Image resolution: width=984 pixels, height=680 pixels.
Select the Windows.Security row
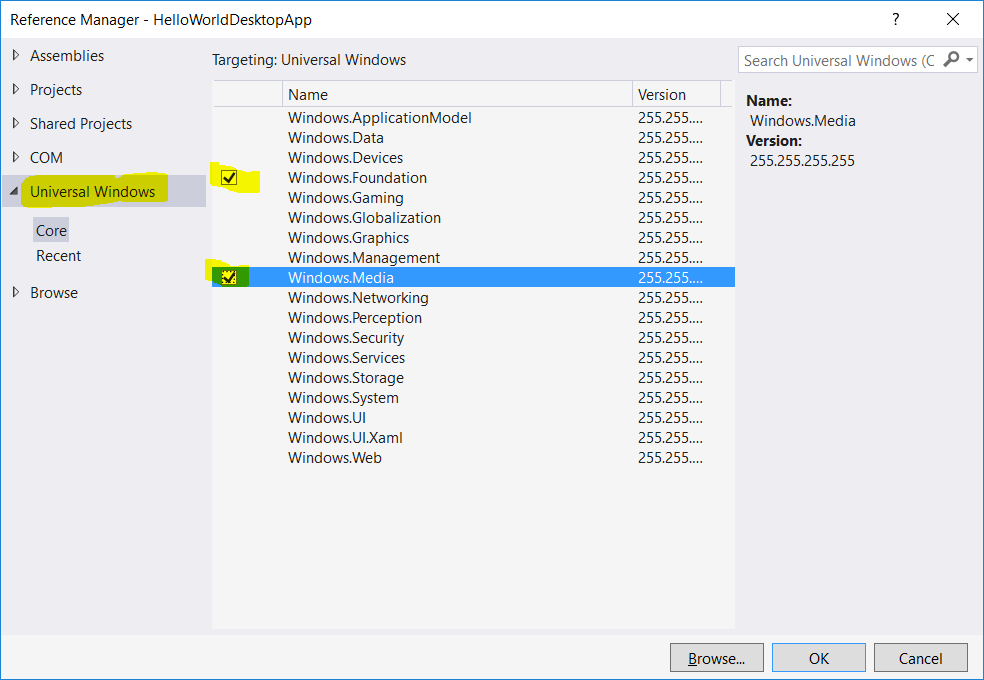pos(473,338)
